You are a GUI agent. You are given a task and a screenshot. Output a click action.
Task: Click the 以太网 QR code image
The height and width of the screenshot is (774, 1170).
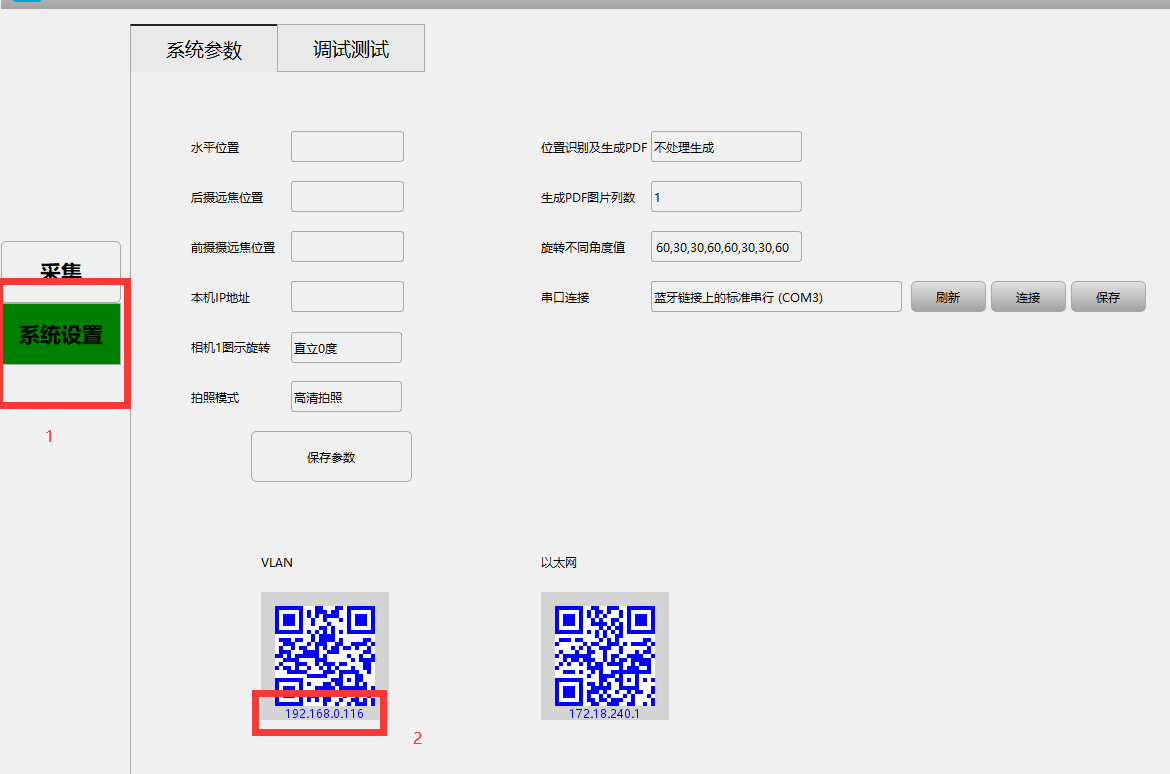tap(605, 650)
